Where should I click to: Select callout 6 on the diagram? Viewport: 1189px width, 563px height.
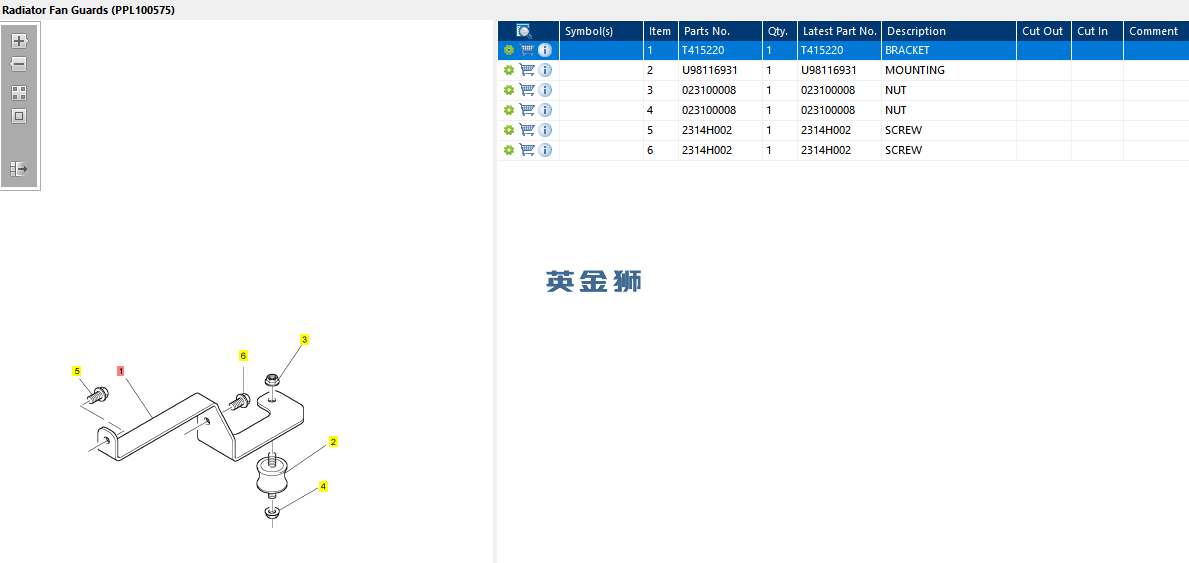click(x=243, y=355)
